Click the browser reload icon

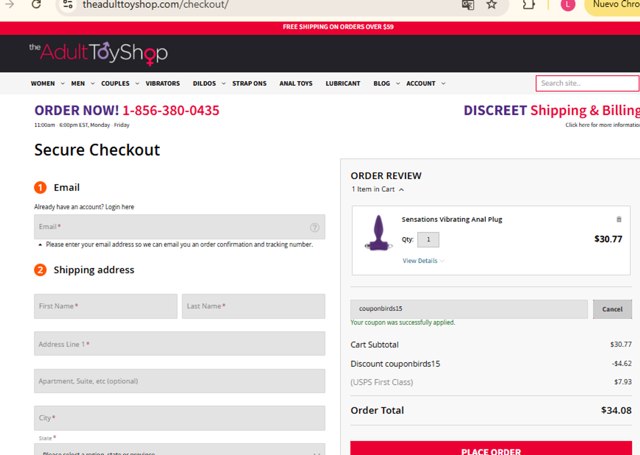36,4
